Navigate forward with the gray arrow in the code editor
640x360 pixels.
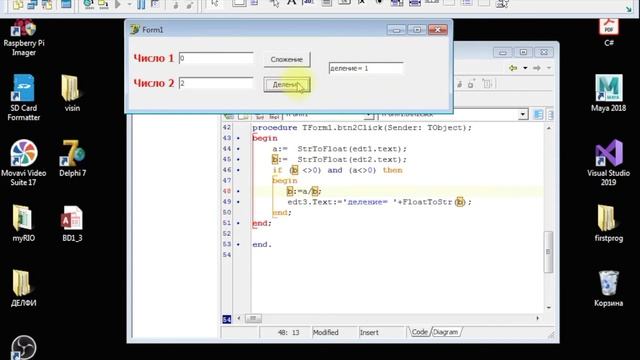tap(536, 68)
